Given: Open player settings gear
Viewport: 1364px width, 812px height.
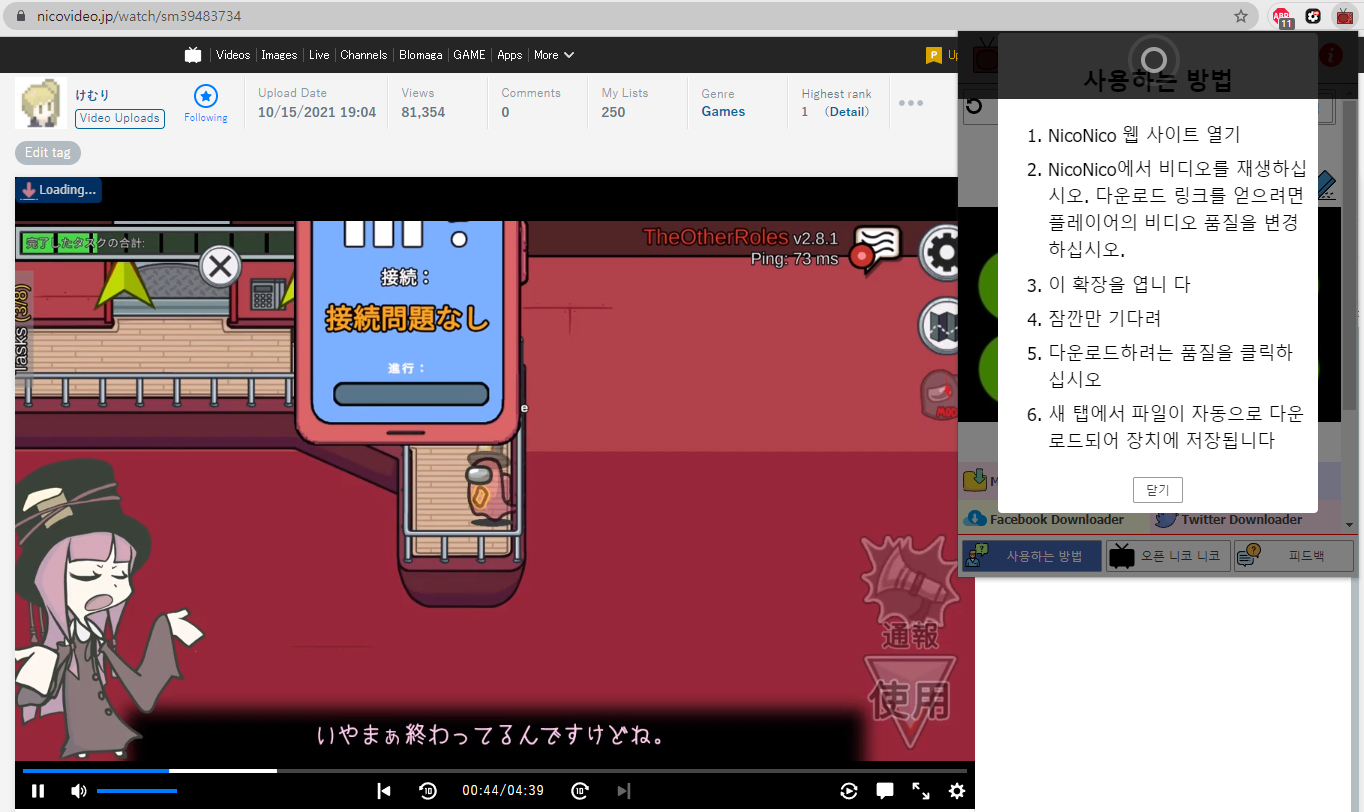Looking at the screenshot, I should point(957,791).
